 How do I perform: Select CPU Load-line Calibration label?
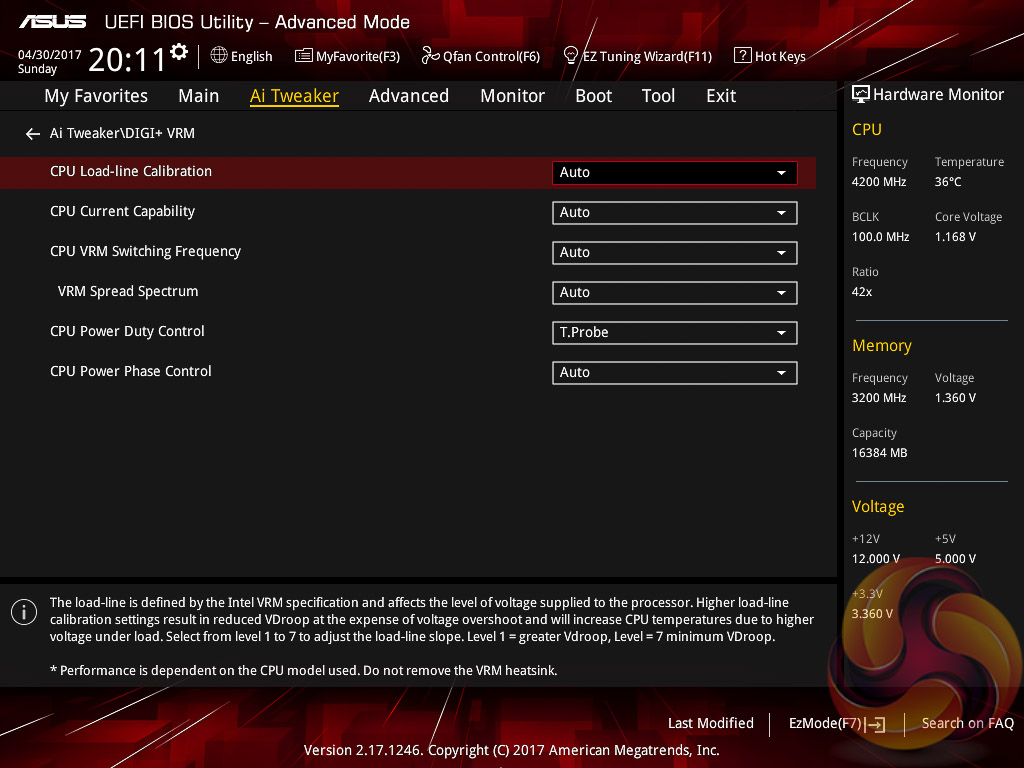(x=131, y=171)
